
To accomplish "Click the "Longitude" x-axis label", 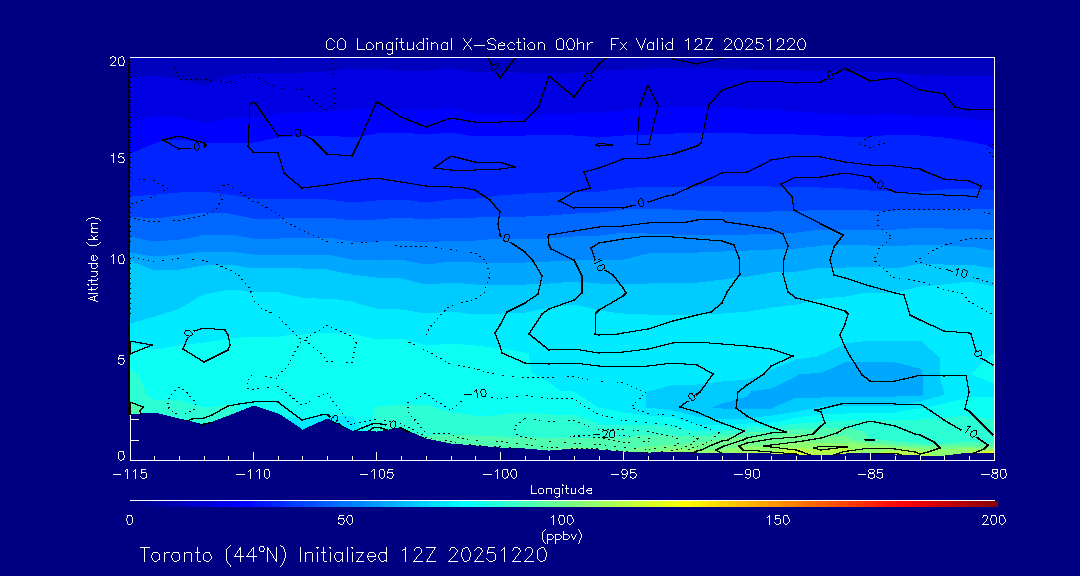I will (x=561, y=490).
